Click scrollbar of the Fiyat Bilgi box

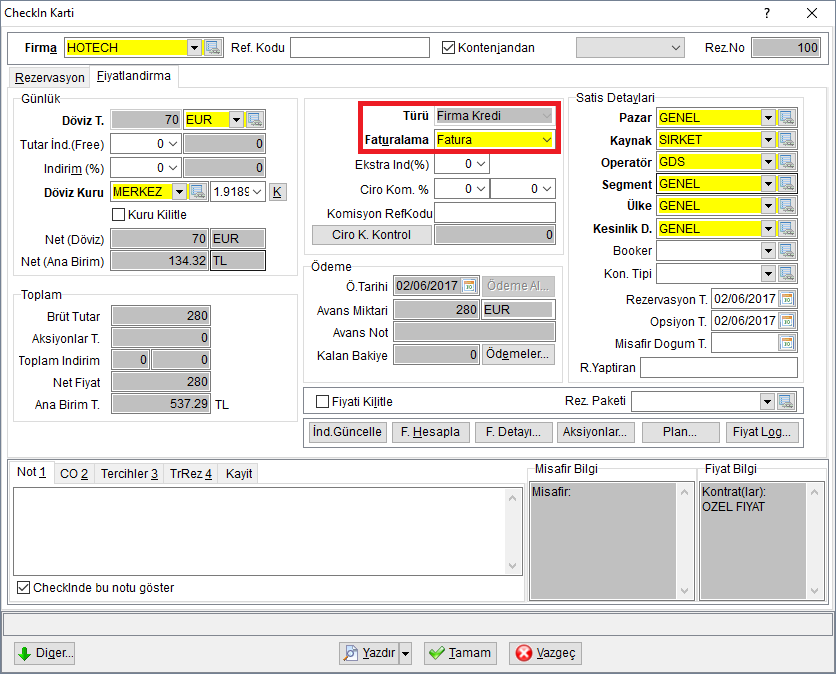[814, 541]
